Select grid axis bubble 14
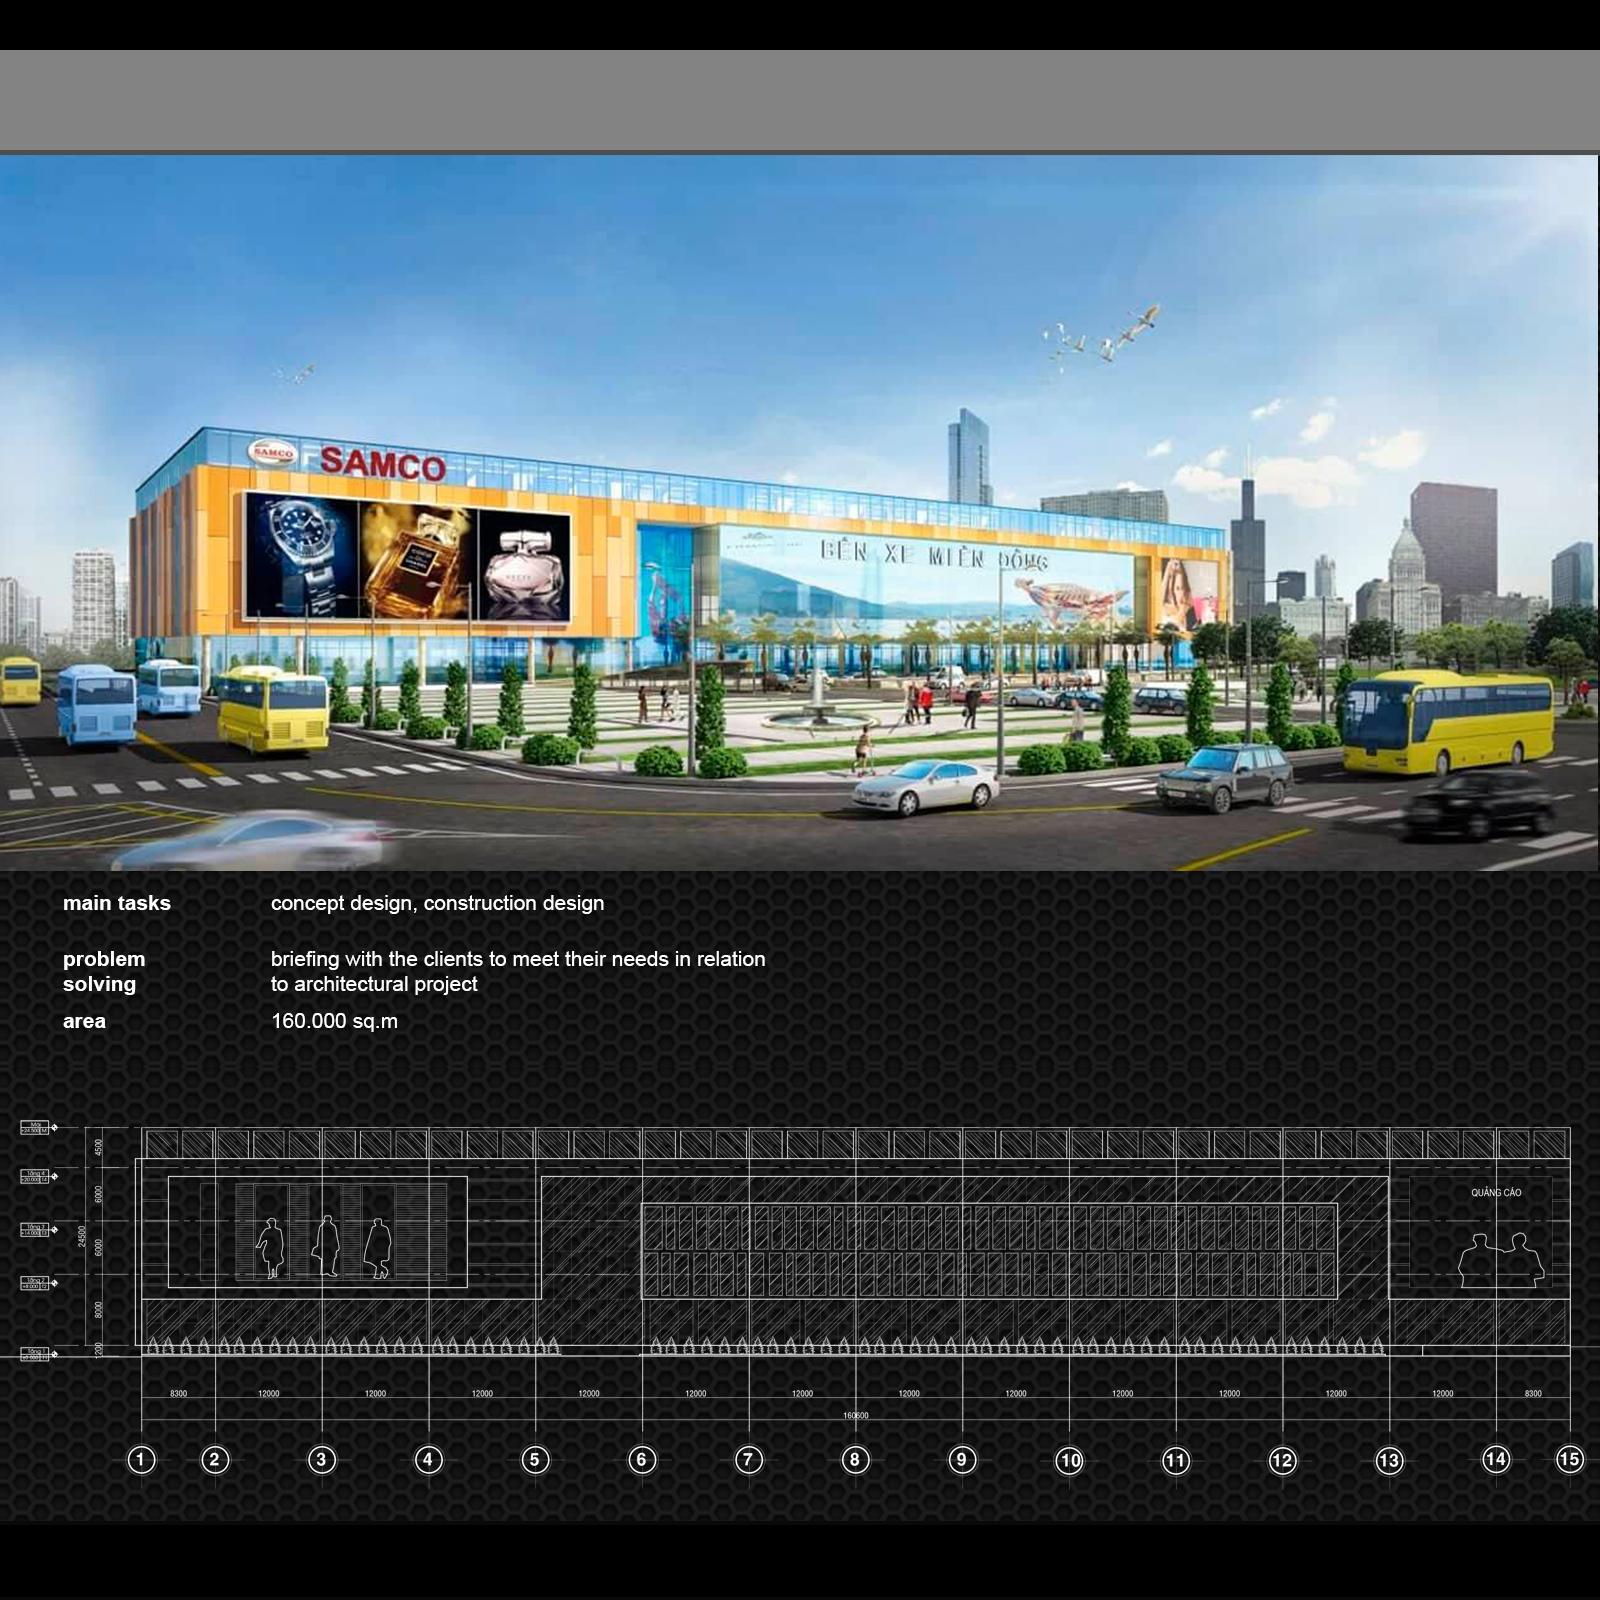 (x=1496, y=1460)
